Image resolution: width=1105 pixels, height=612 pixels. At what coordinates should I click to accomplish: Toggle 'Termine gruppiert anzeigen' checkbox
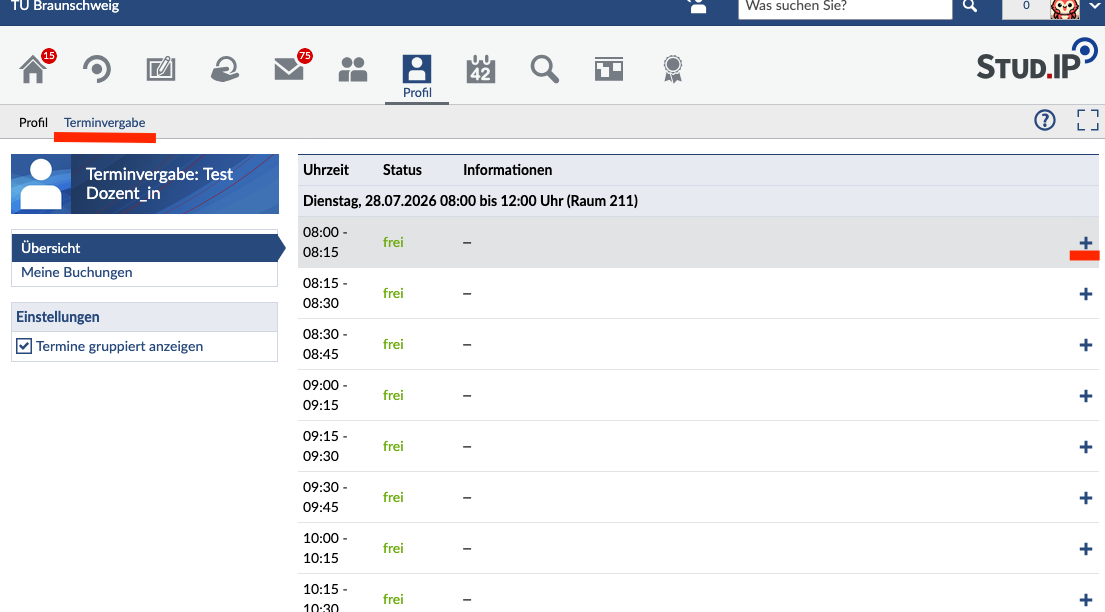24,346
